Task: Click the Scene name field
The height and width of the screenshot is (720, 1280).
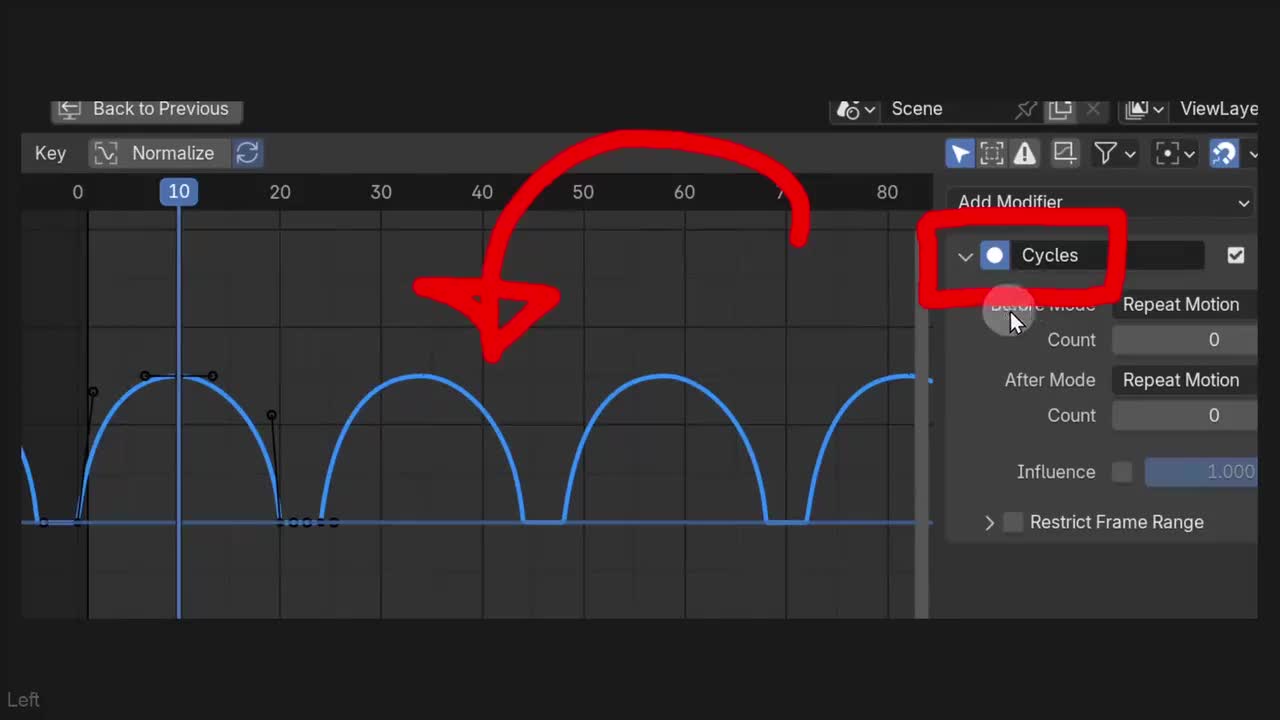Action: tap(945, 109)
